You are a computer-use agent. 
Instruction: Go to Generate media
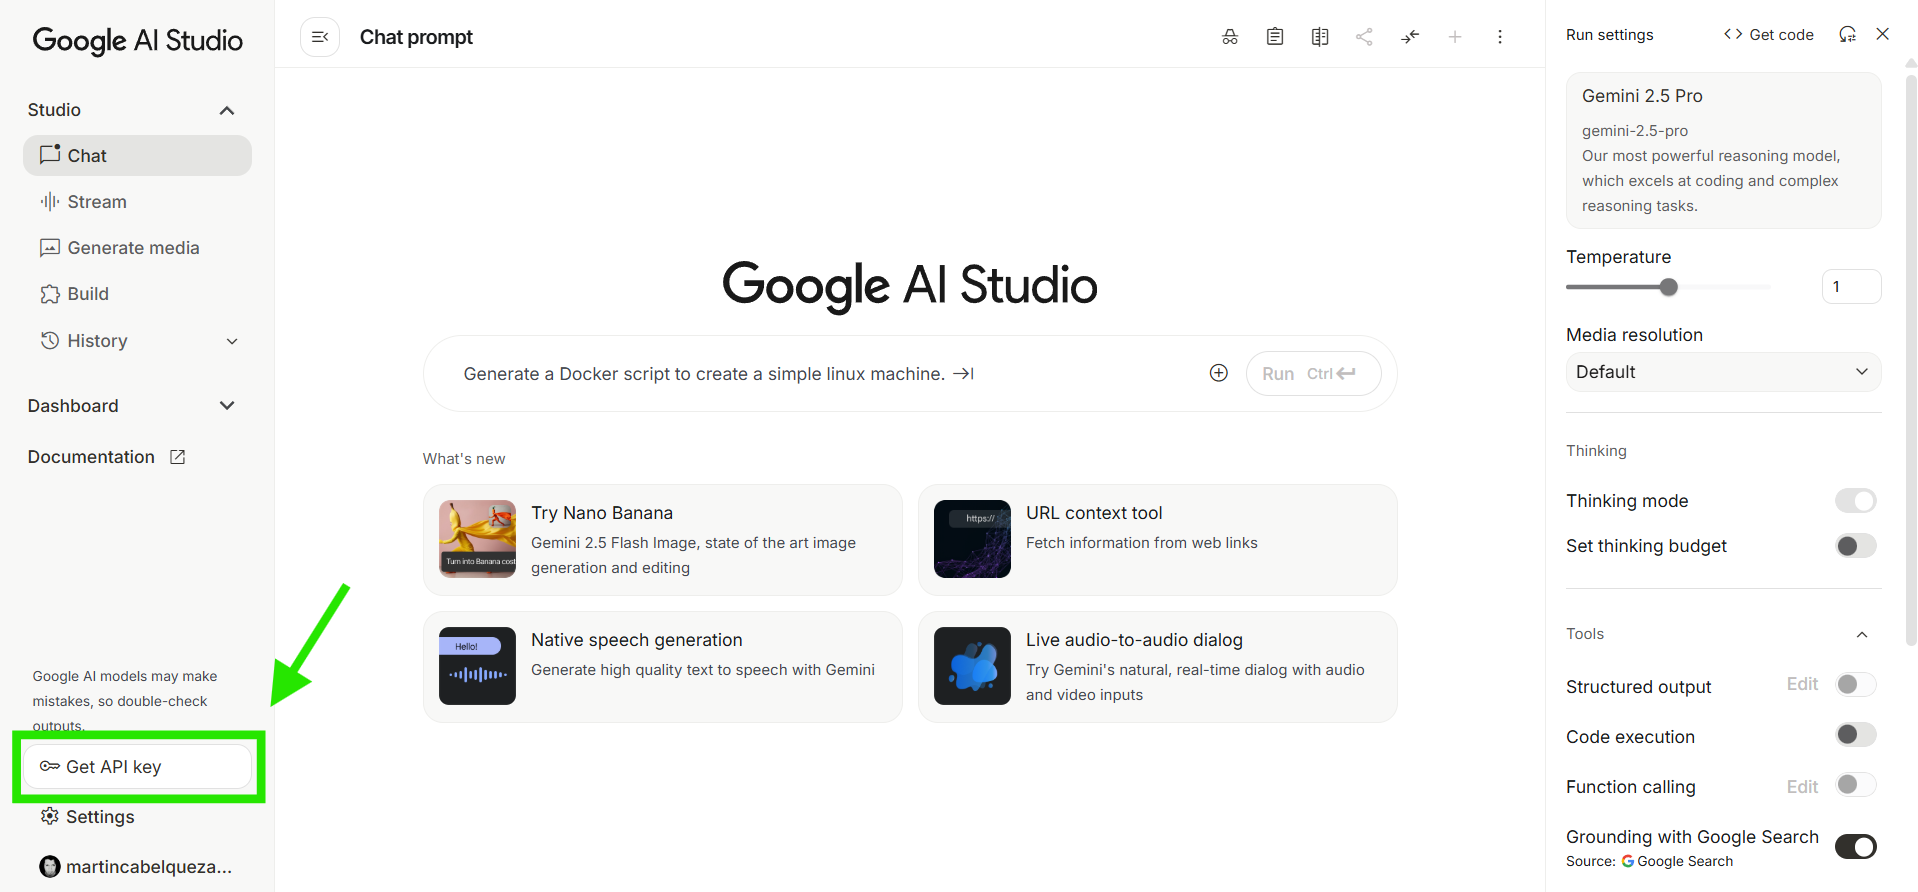click(x=137, y=248)
